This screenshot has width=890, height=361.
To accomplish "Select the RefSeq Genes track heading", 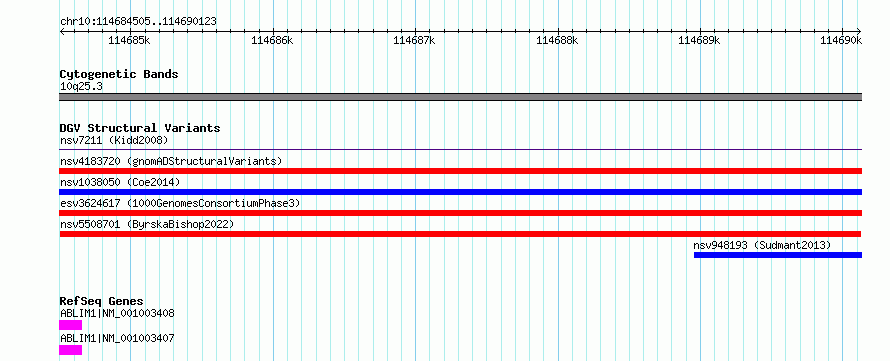I will (102, 301).
